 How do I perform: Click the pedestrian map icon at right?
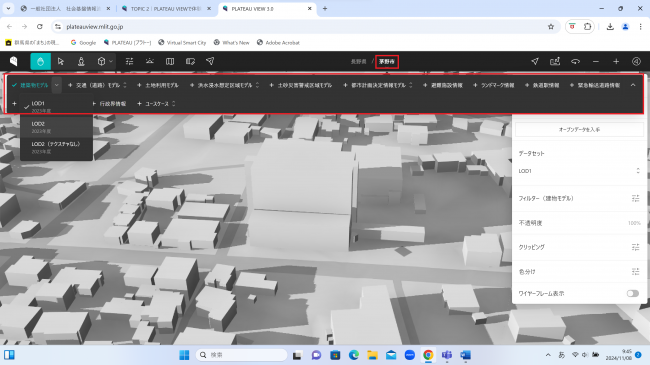pyautogui.click(x=555, y=61)
